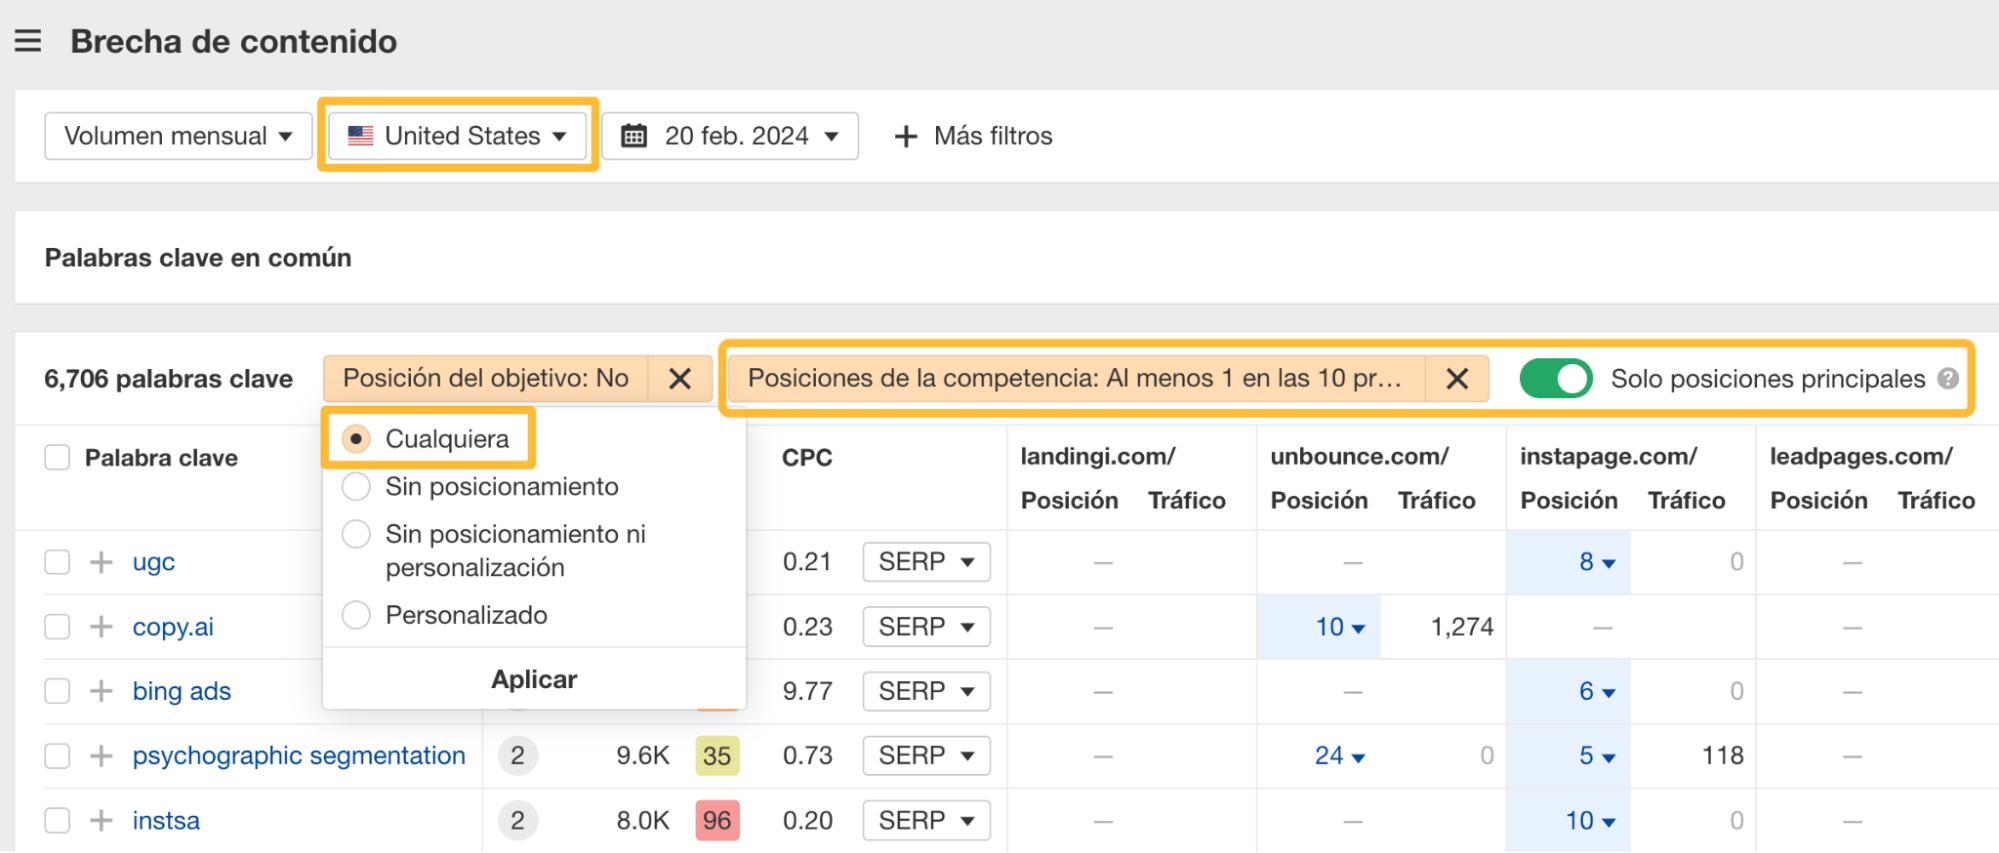The width and height of the screenshot is (1999, 853).
Task: Open Posiciones de la competencia filter chip
Action: tap(1076, 379)
